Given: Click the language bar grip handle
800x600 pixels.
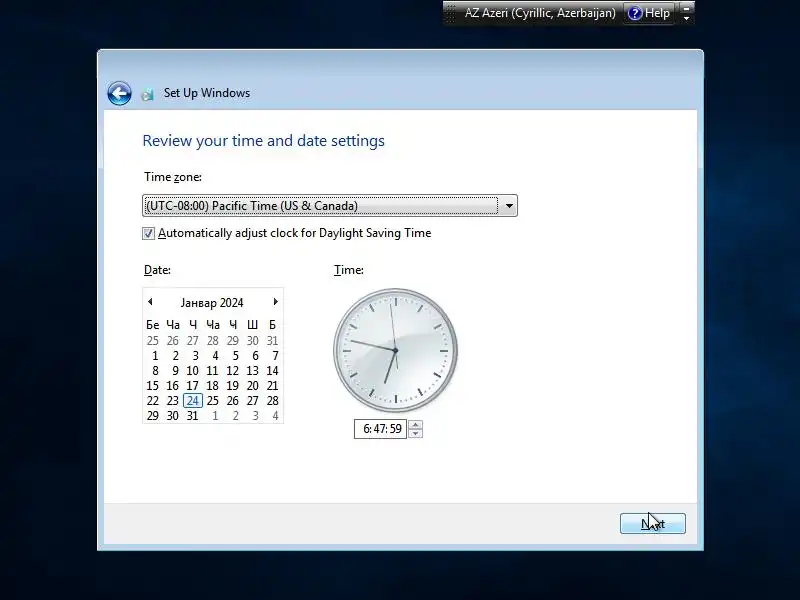Looking at the screenshot, I should [450, 13].
